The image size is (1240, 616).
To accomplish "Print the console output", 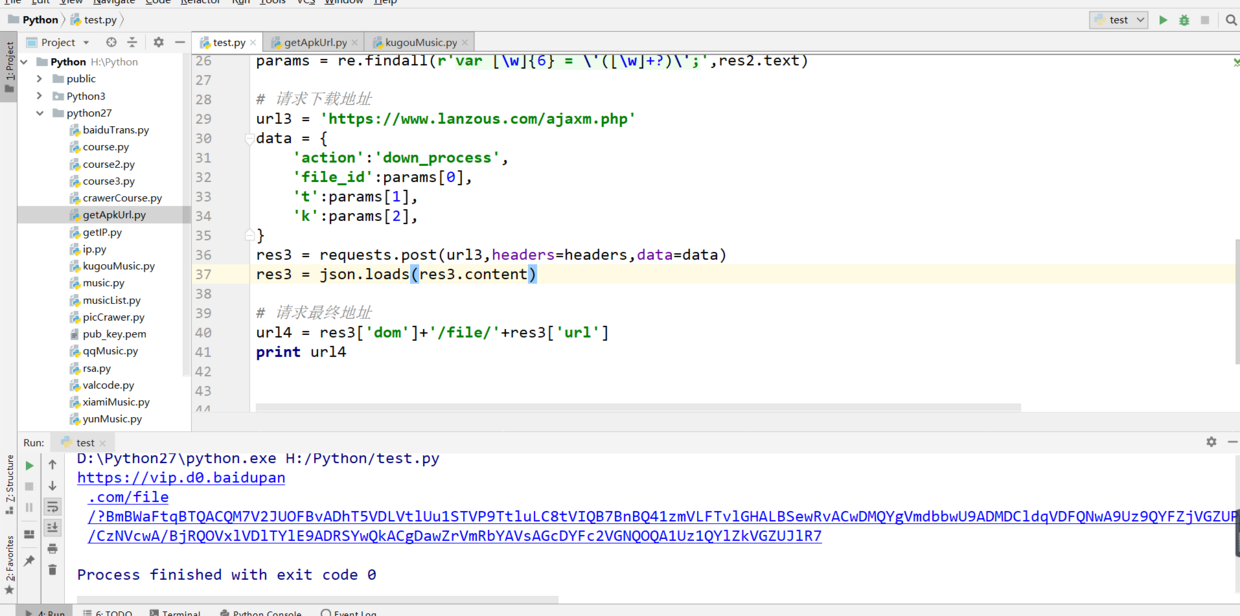I will tap(53, 548).
